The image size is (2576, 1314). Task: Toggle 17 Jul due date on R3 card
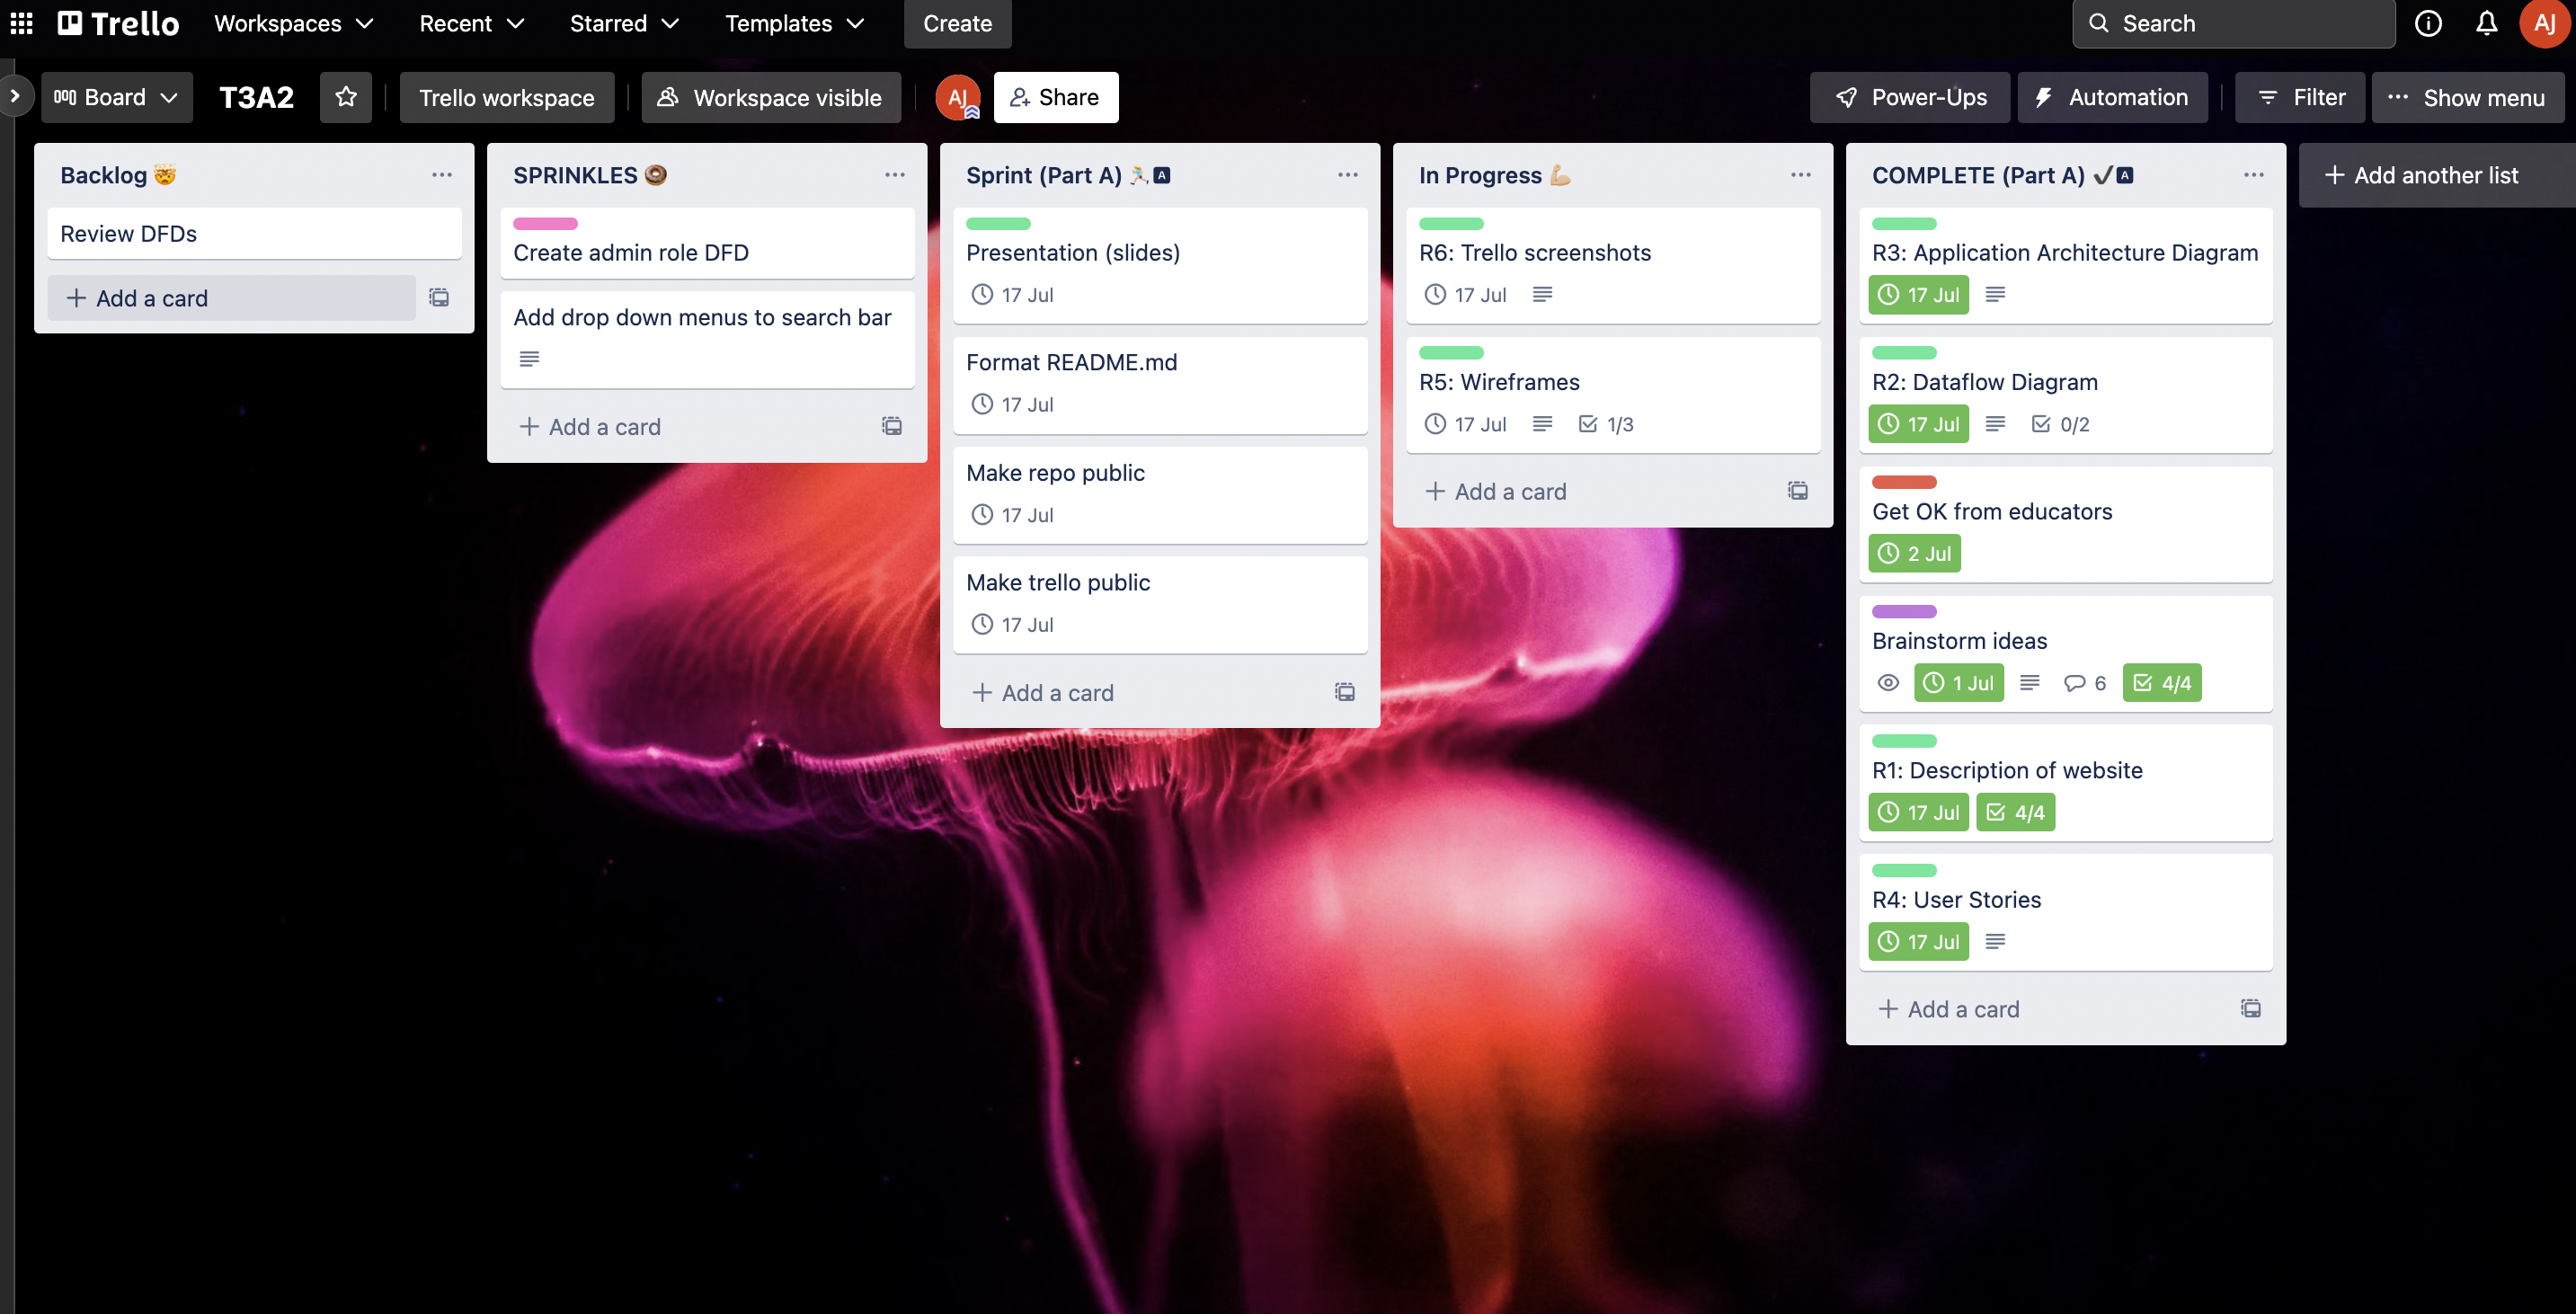point(1918,295)
